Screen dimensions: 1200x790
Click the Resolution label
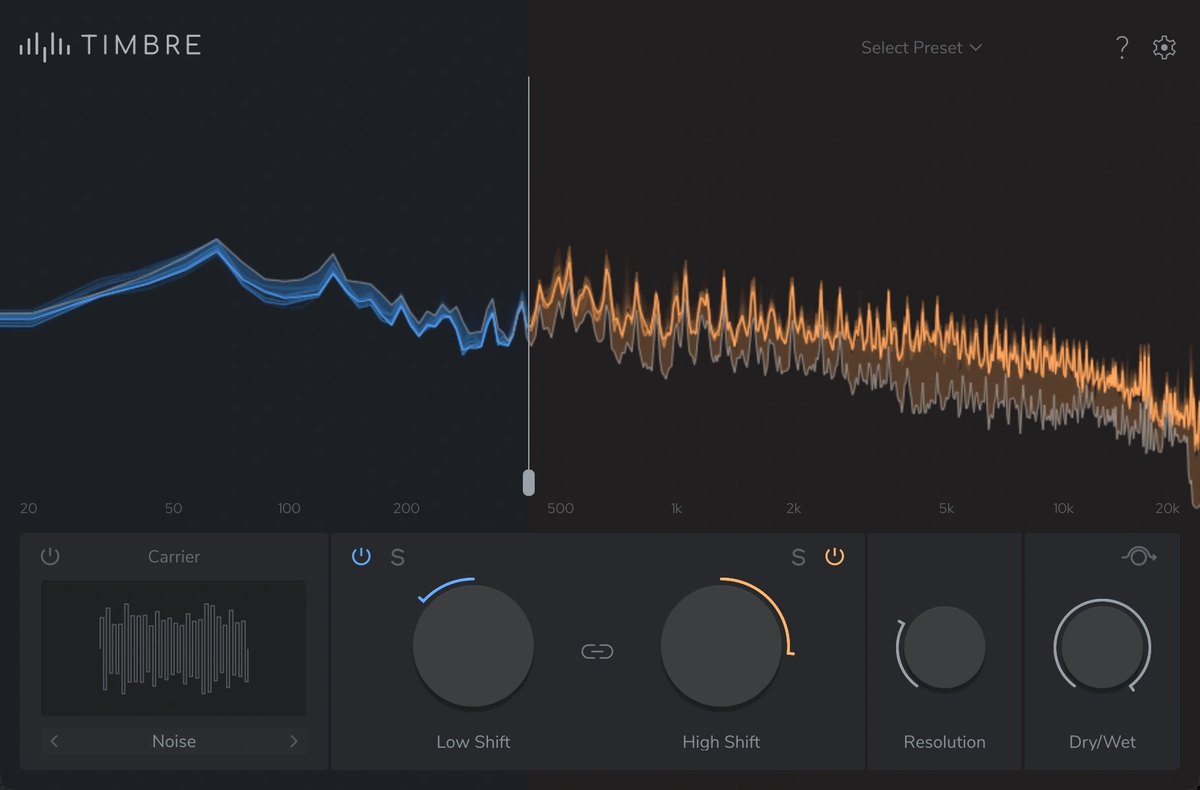pos(944,742)
